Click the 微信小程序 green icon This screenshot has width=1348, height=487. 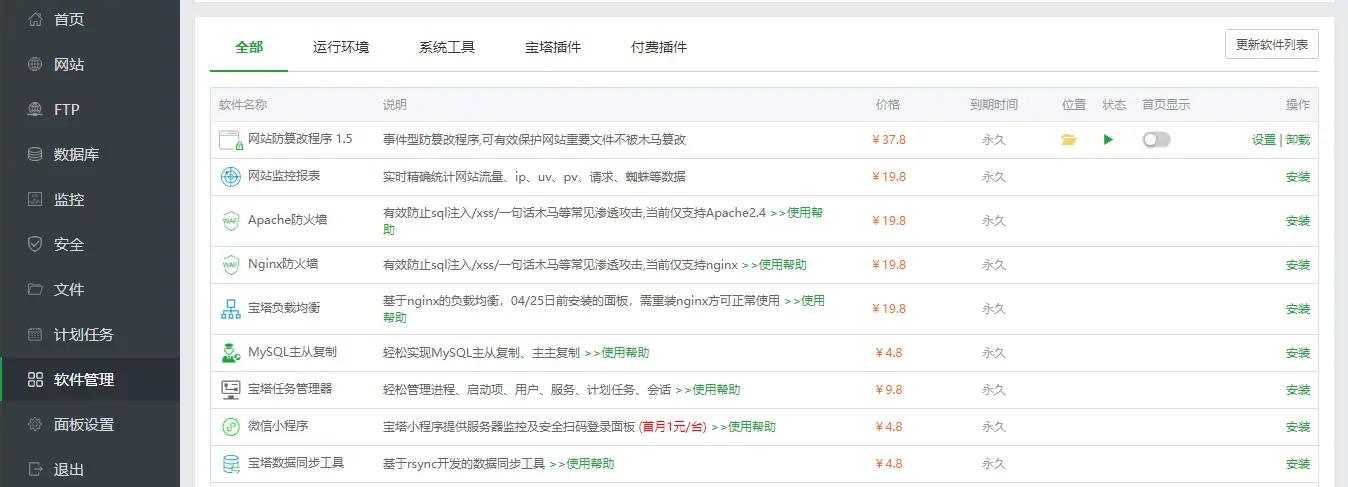click(x=231, y=427)
